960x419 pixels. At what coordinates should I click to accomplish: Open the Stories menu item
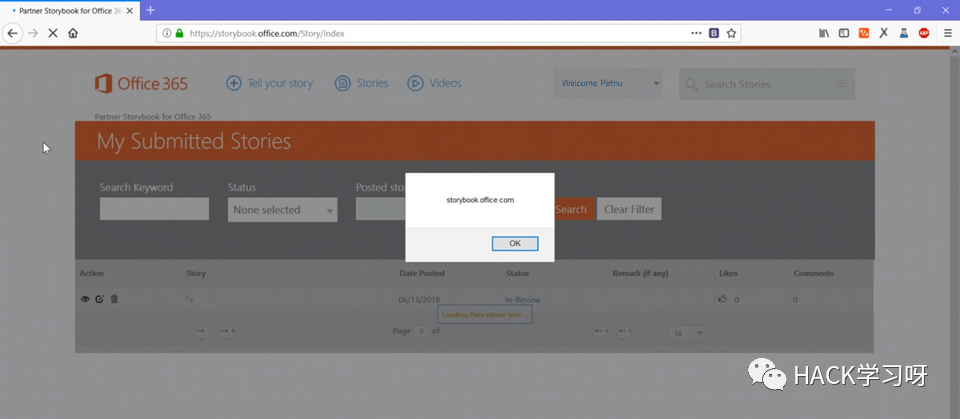(361, 83)
